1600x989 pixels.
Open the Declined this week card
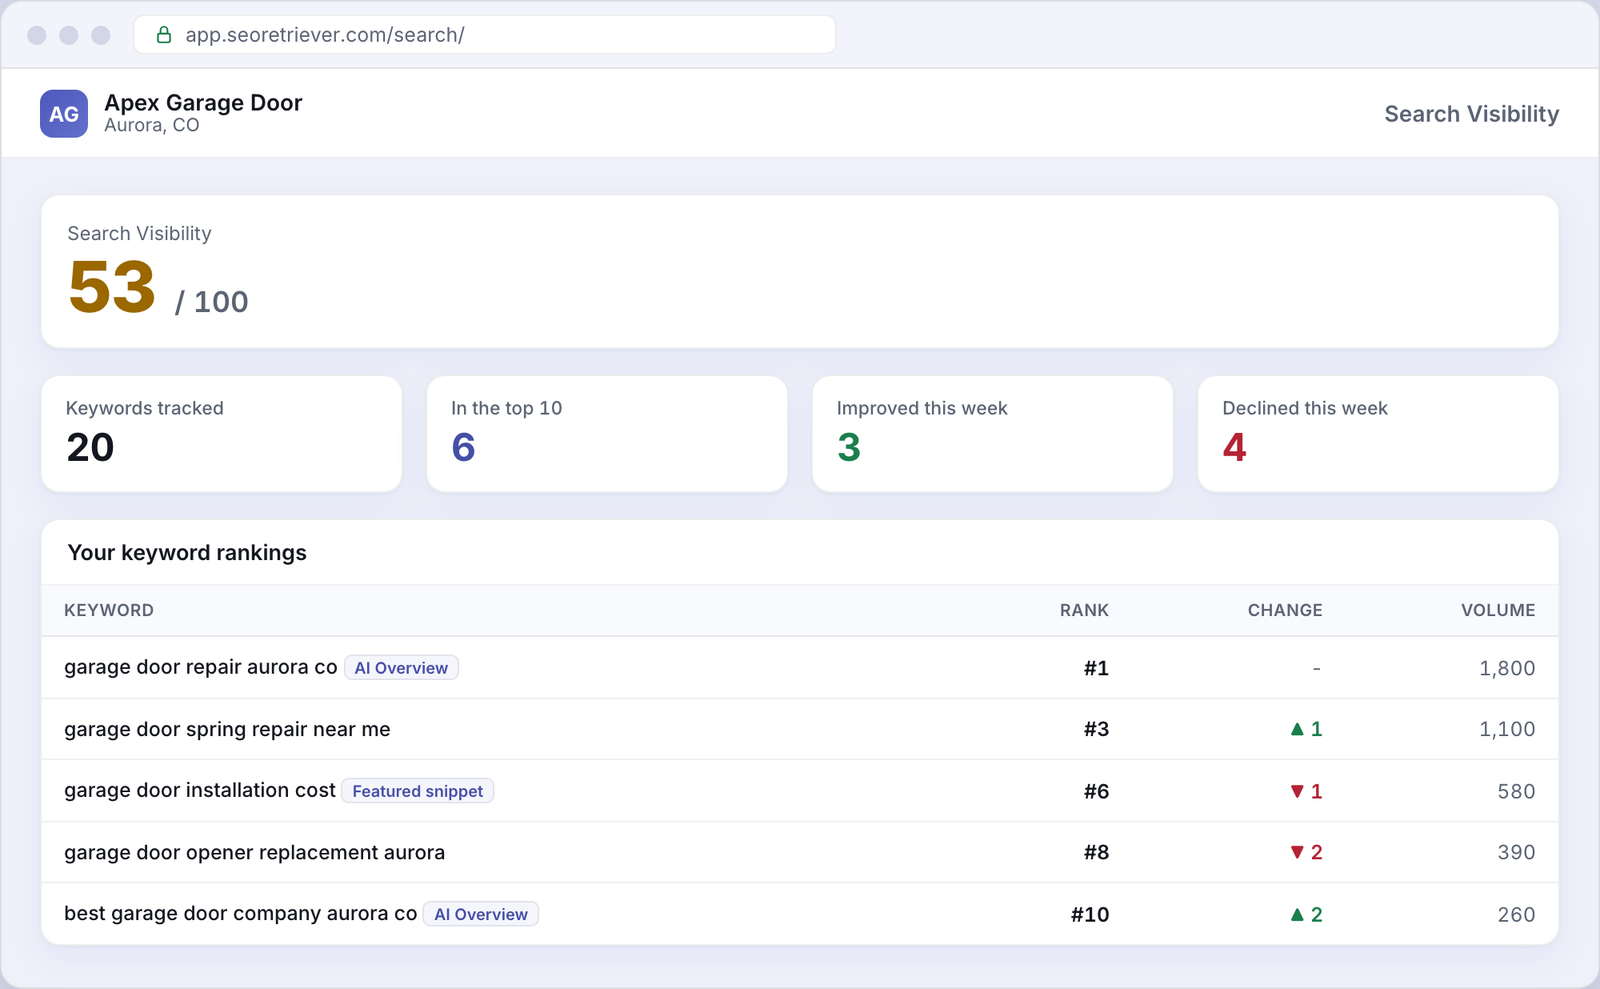tap(1378, 434)
